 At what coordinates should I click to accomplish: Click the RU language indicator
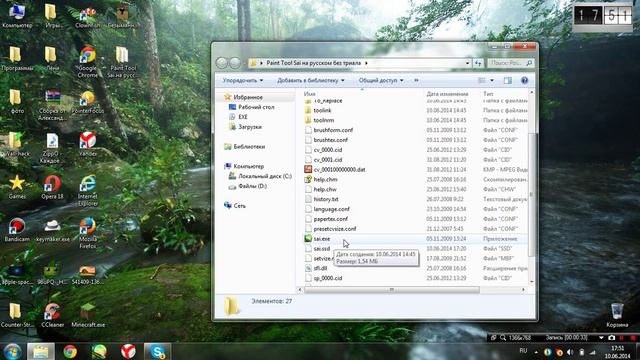point(523,351)
